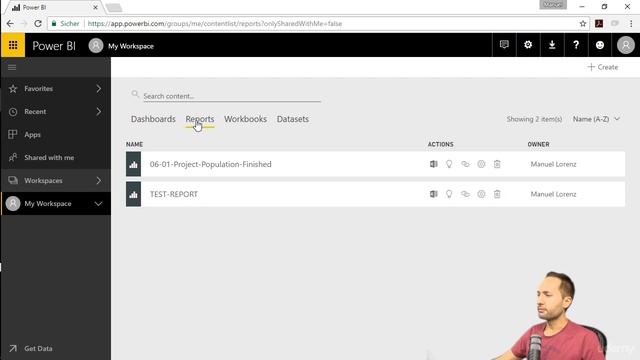Click the search magnifier icon
Screen dimensions: 640x360
coord(135,94)
